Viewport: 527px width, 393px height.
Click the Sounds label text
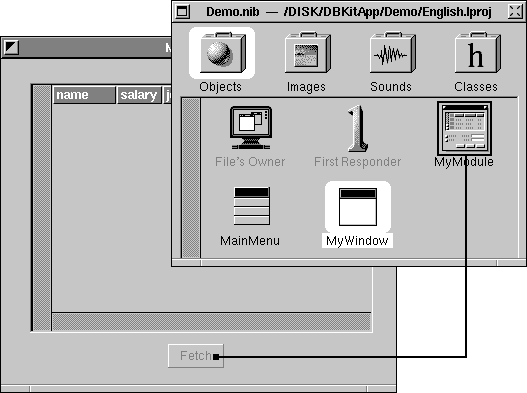(x=391, y=87)
